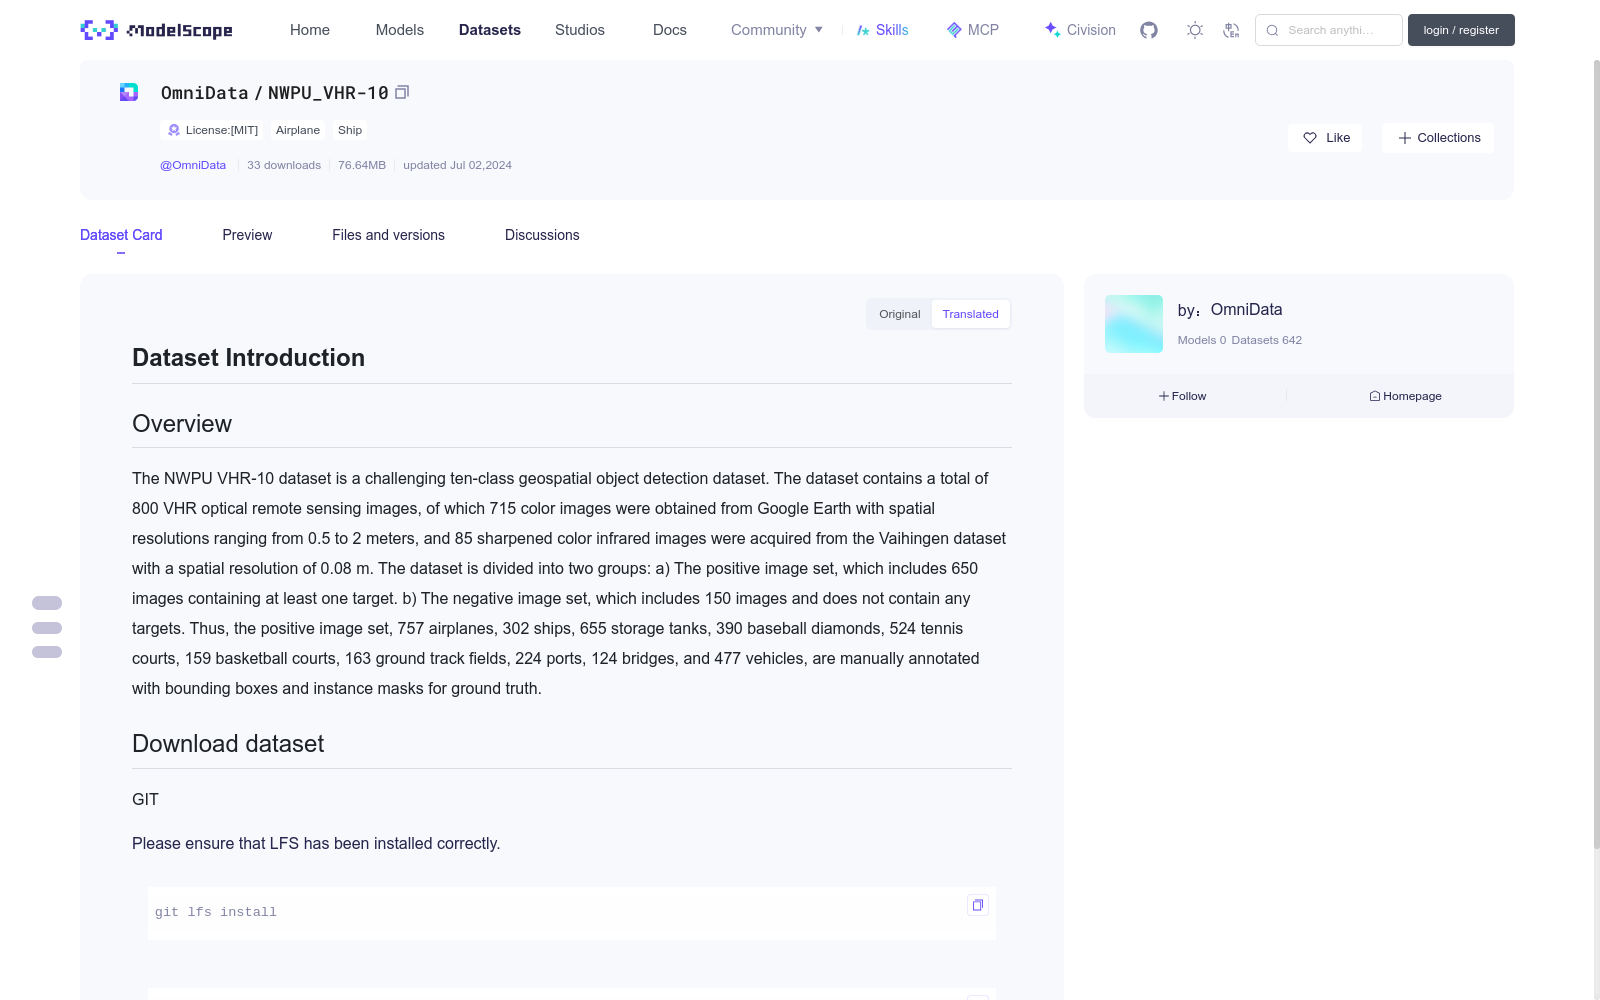Click the OmniData dataset avatar icon
Image resolution: width=1600 pixels, height=1000 pixels.
pos(129,92)
